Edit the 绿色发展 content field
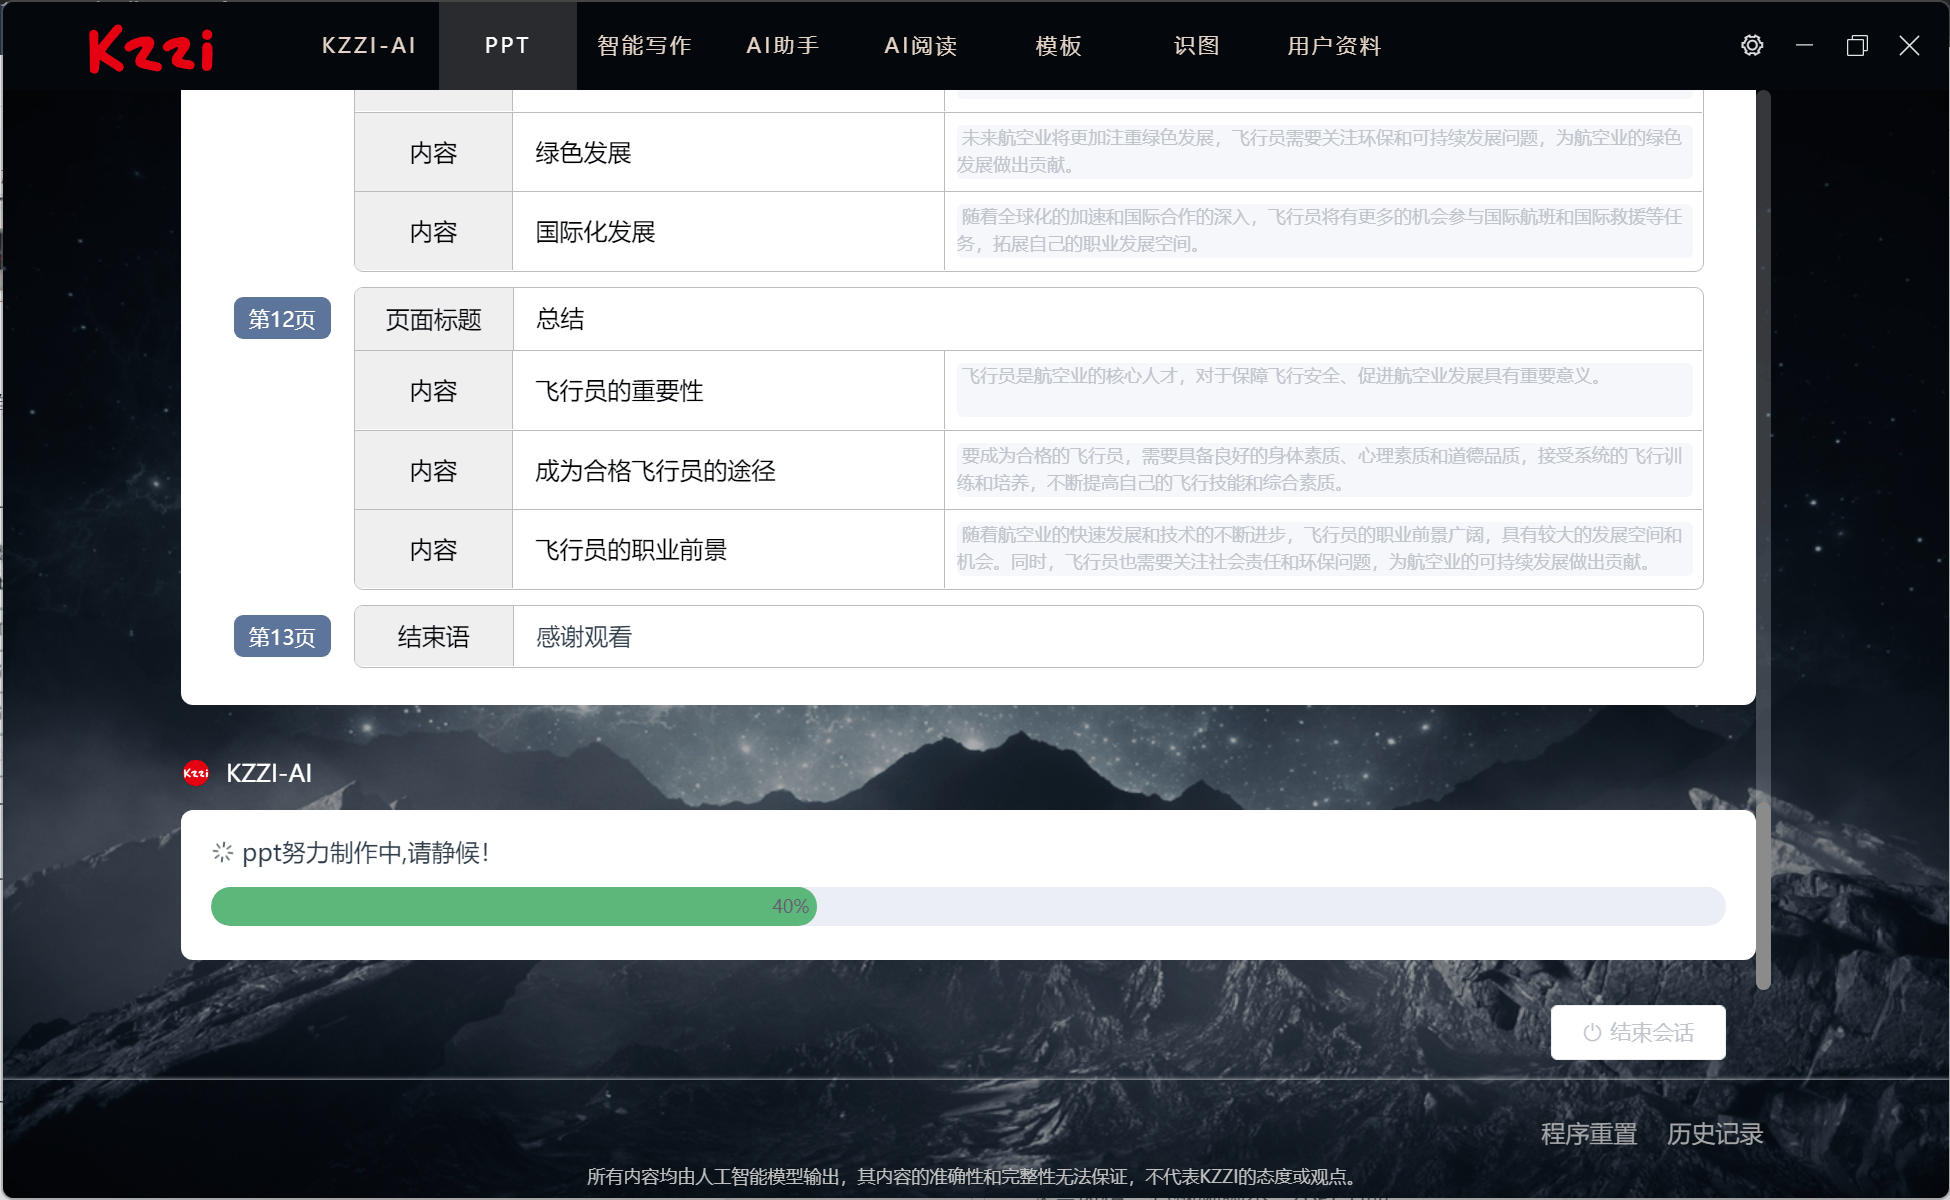 click(x=728, y=152)
